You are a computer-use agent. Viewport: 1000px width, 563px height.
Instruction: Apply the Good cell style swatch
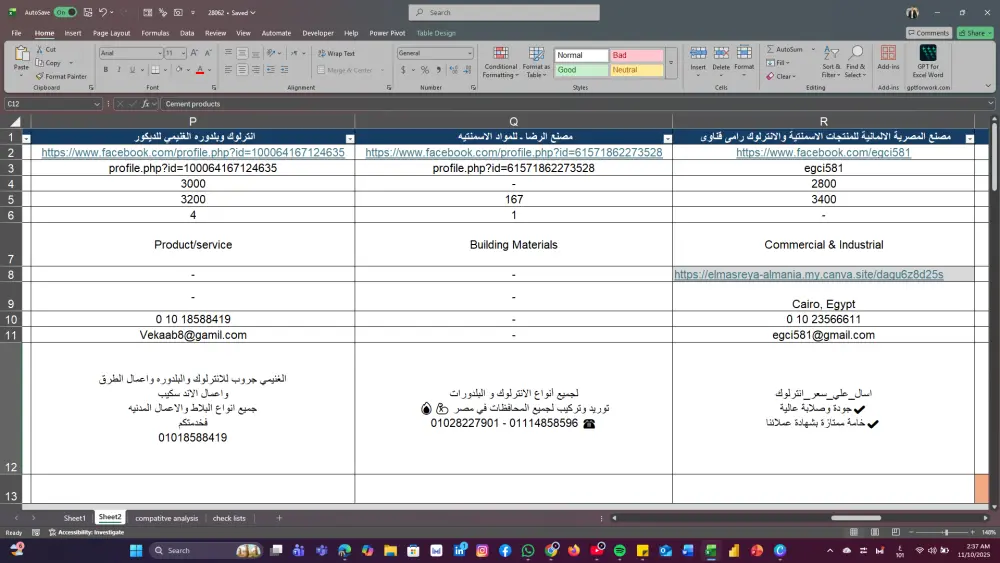[581, 70]
